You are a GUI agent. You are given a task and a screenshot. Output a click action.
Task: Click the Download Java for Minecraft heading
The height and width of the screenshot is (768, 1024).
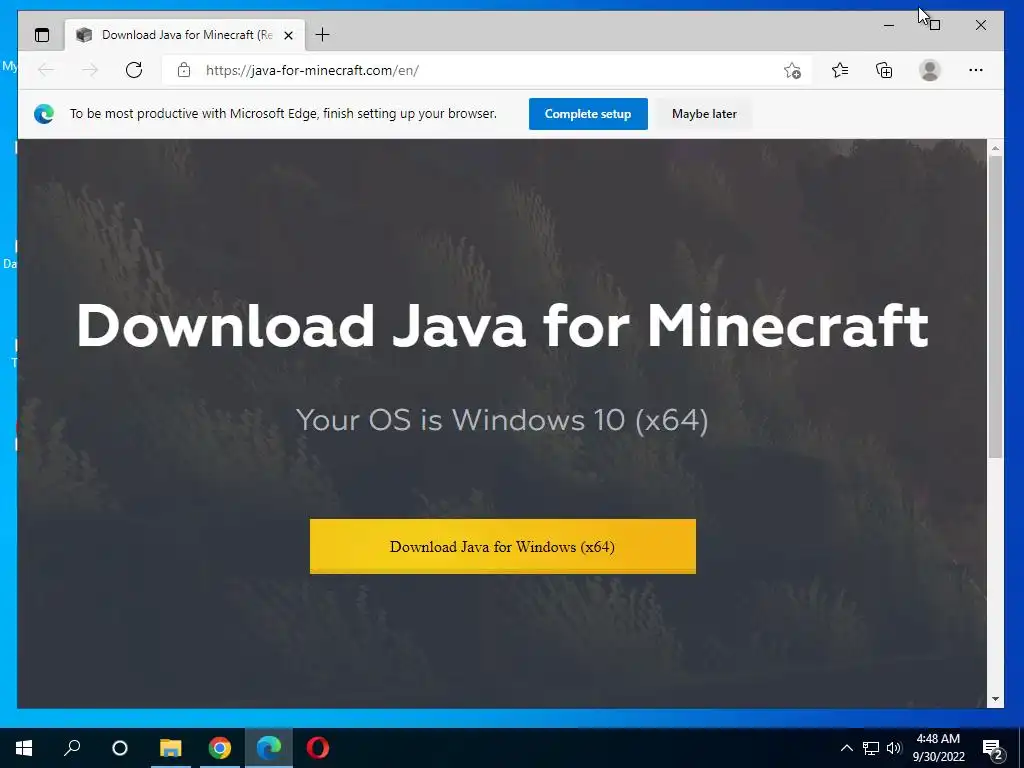502,325
